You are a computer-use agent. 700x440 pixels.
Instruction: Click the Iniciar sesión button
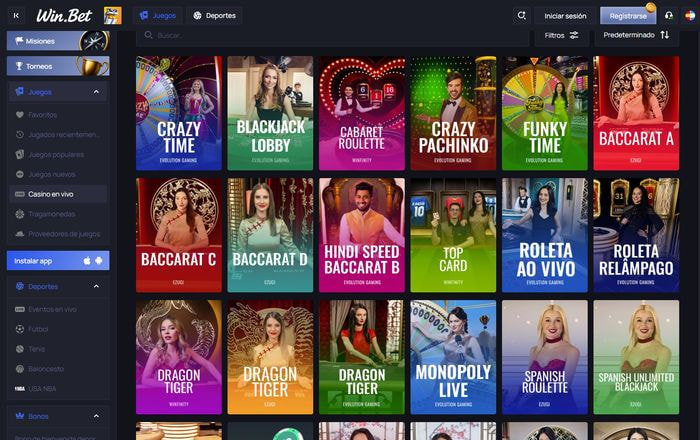tap(565, 16)
